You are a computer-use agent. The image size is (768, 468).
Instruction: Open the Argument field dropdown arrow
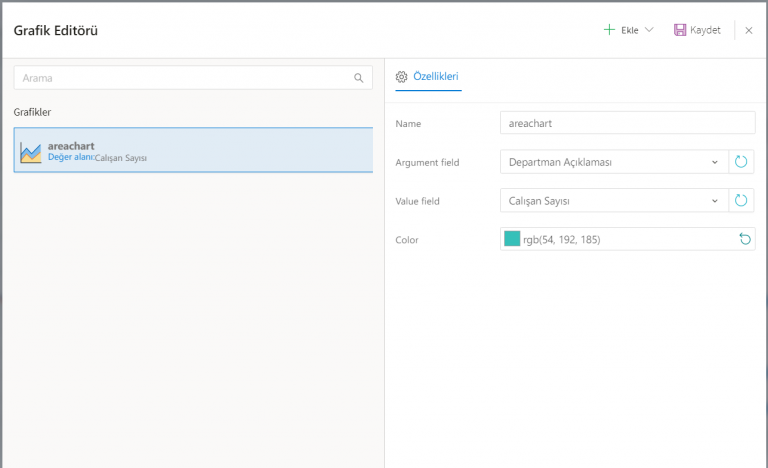point(714,162)
